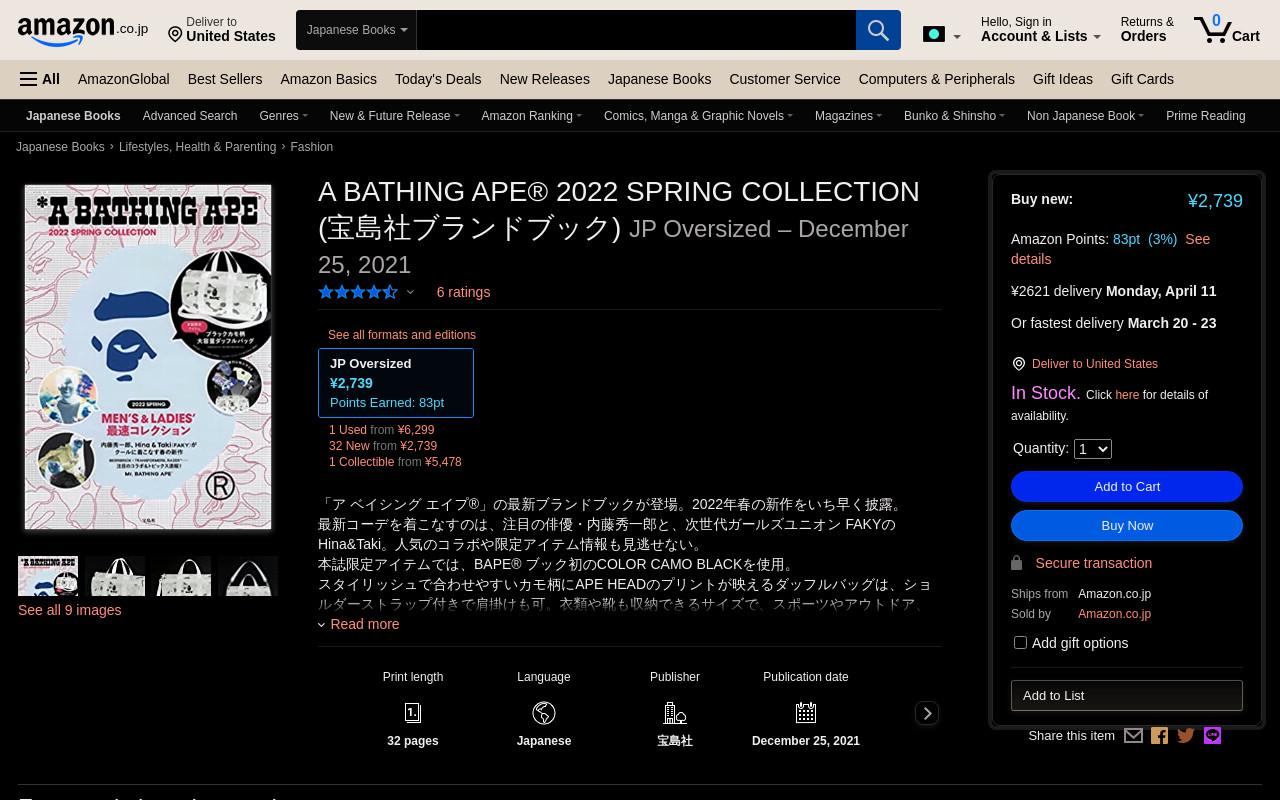The height and width of the screenshot is (800, 1280).
Task: Share this item on Twitter
Action: [1186, 736]
